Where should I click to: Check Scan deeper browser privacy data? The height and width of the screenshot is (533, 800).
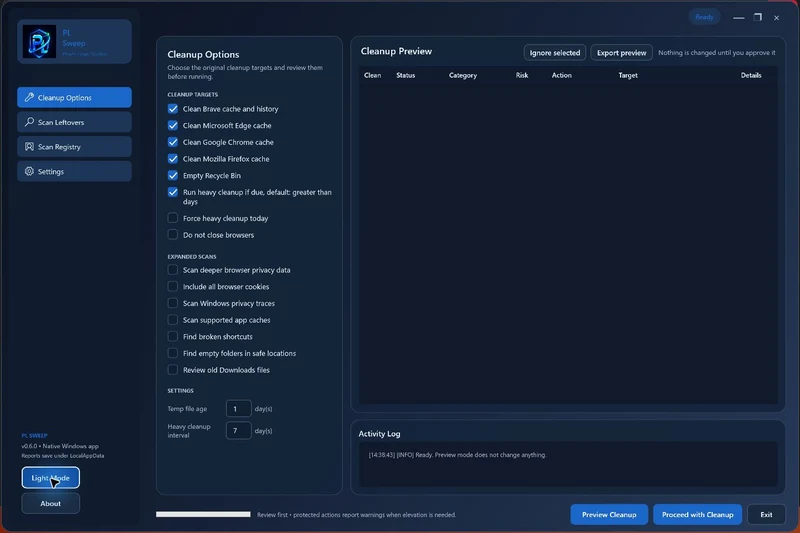point(173,270)
